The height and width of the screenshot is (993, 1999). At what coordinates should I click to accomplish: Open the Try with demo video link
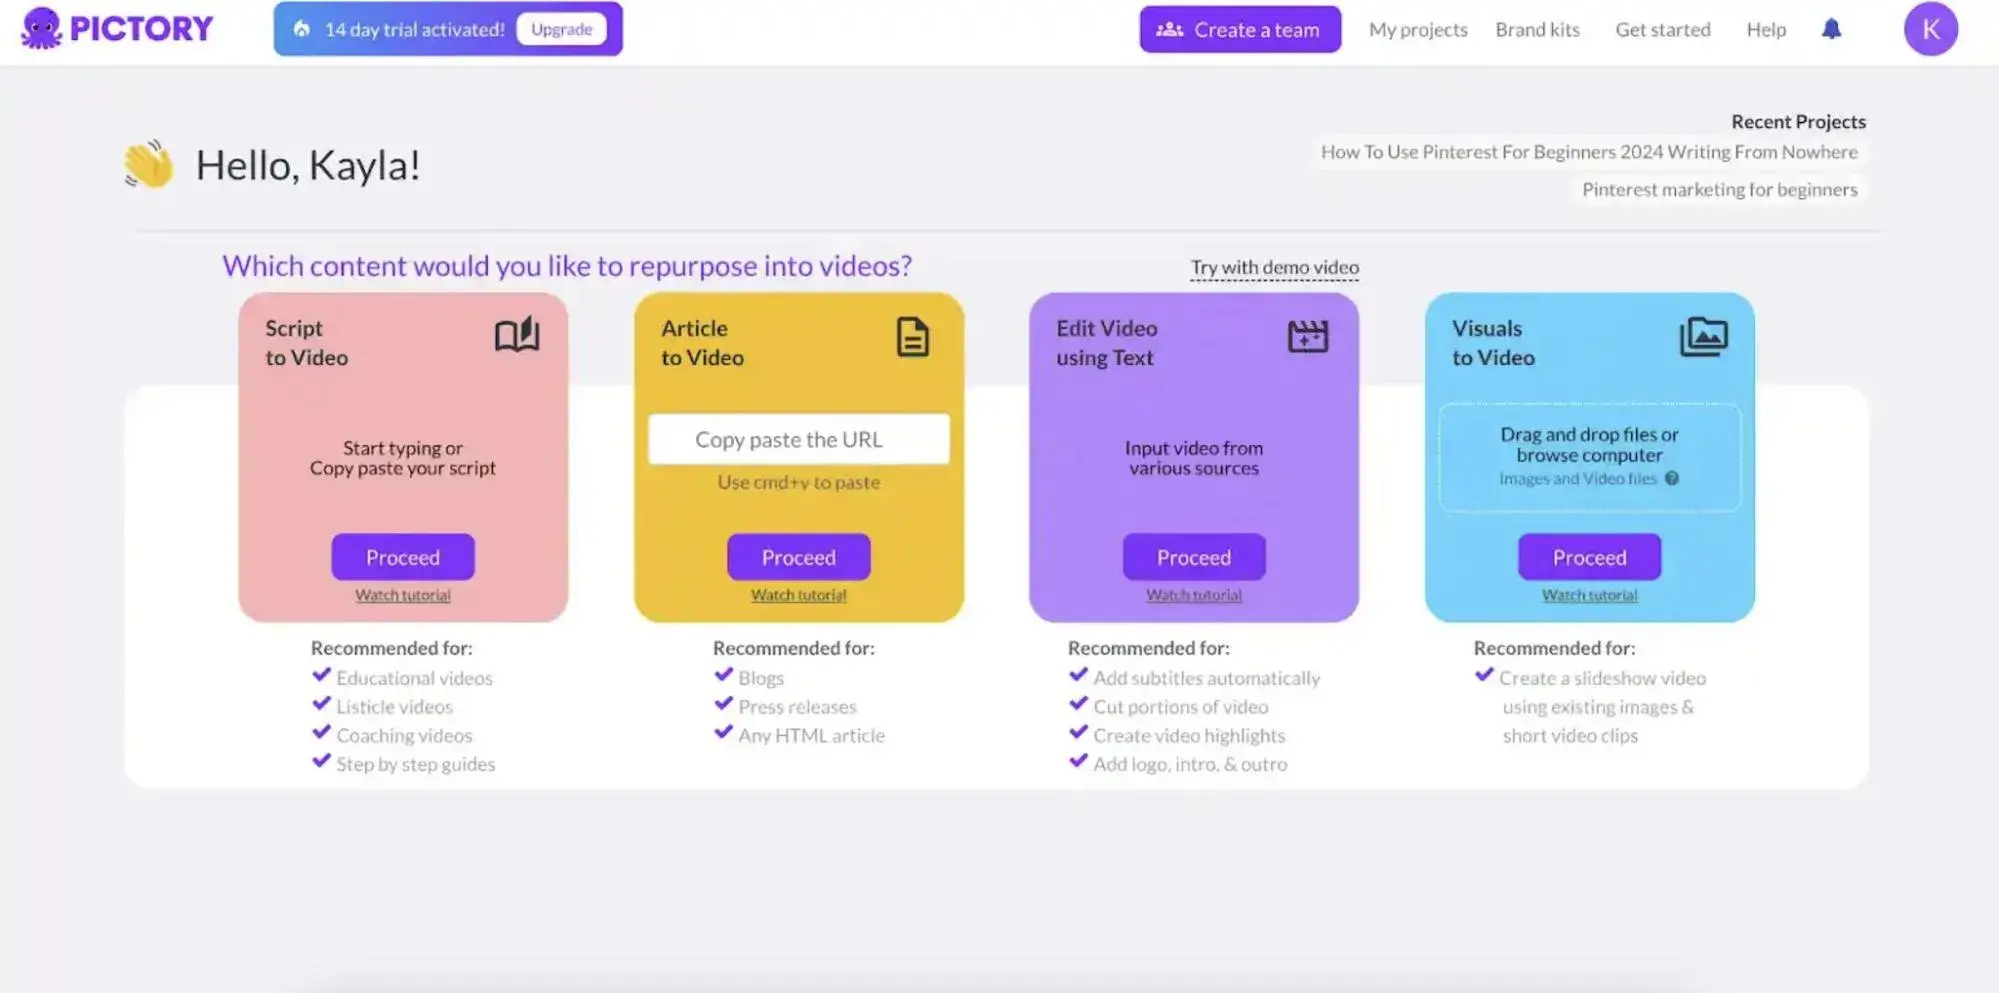(1273, 267)
